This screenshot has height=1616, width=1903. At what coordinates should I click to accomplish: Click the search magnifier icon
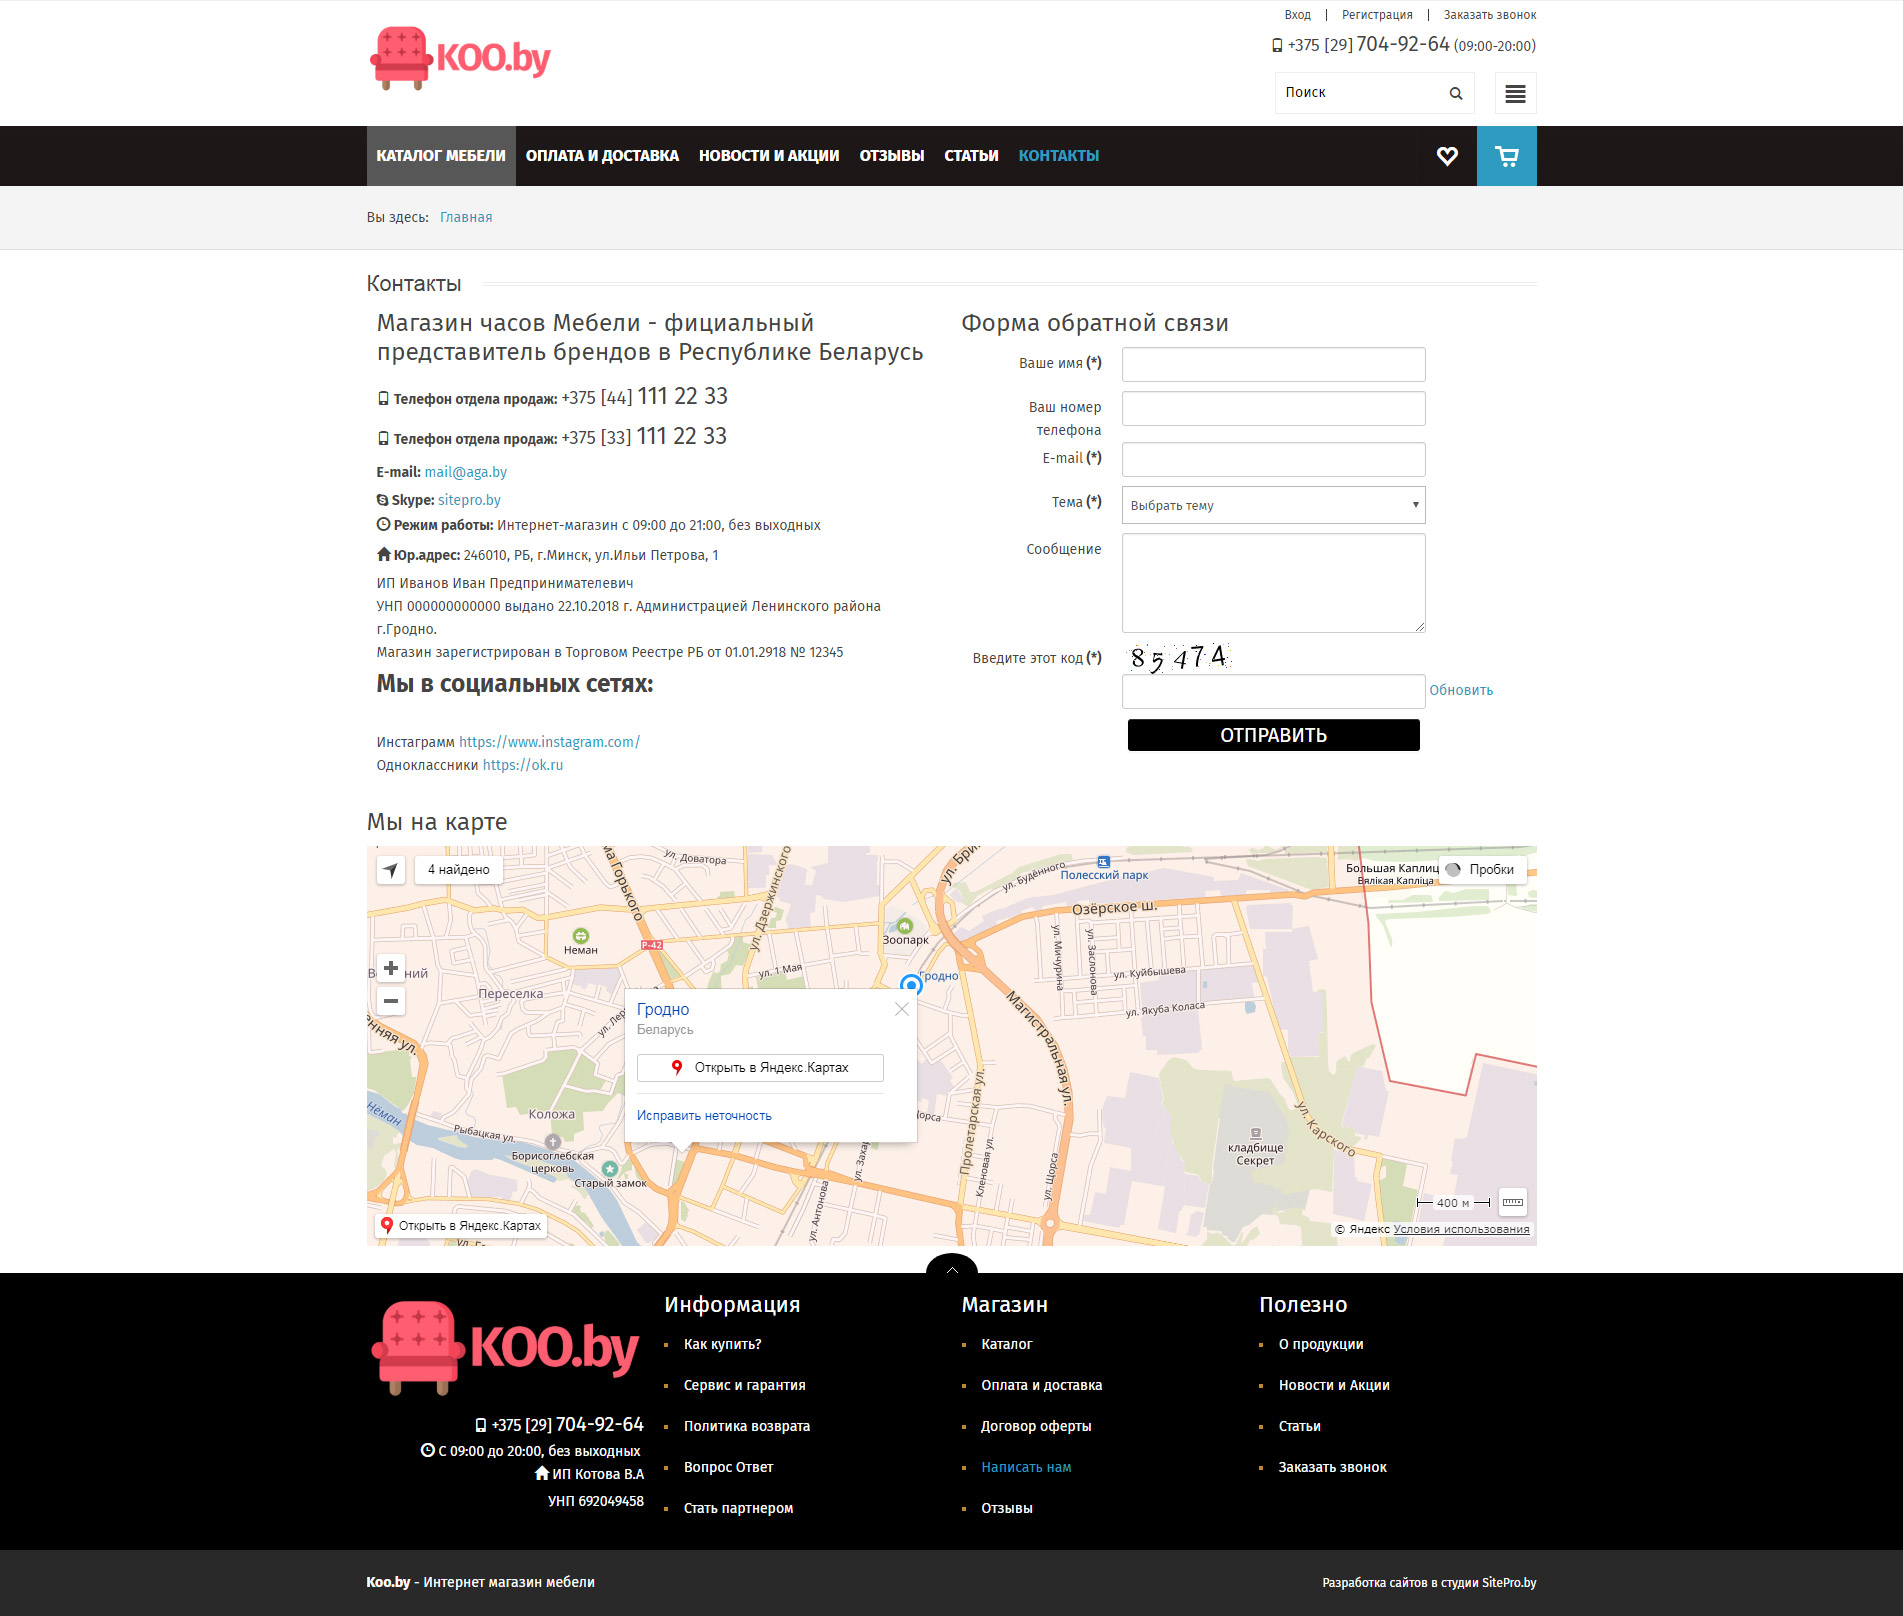[1456, 93]
